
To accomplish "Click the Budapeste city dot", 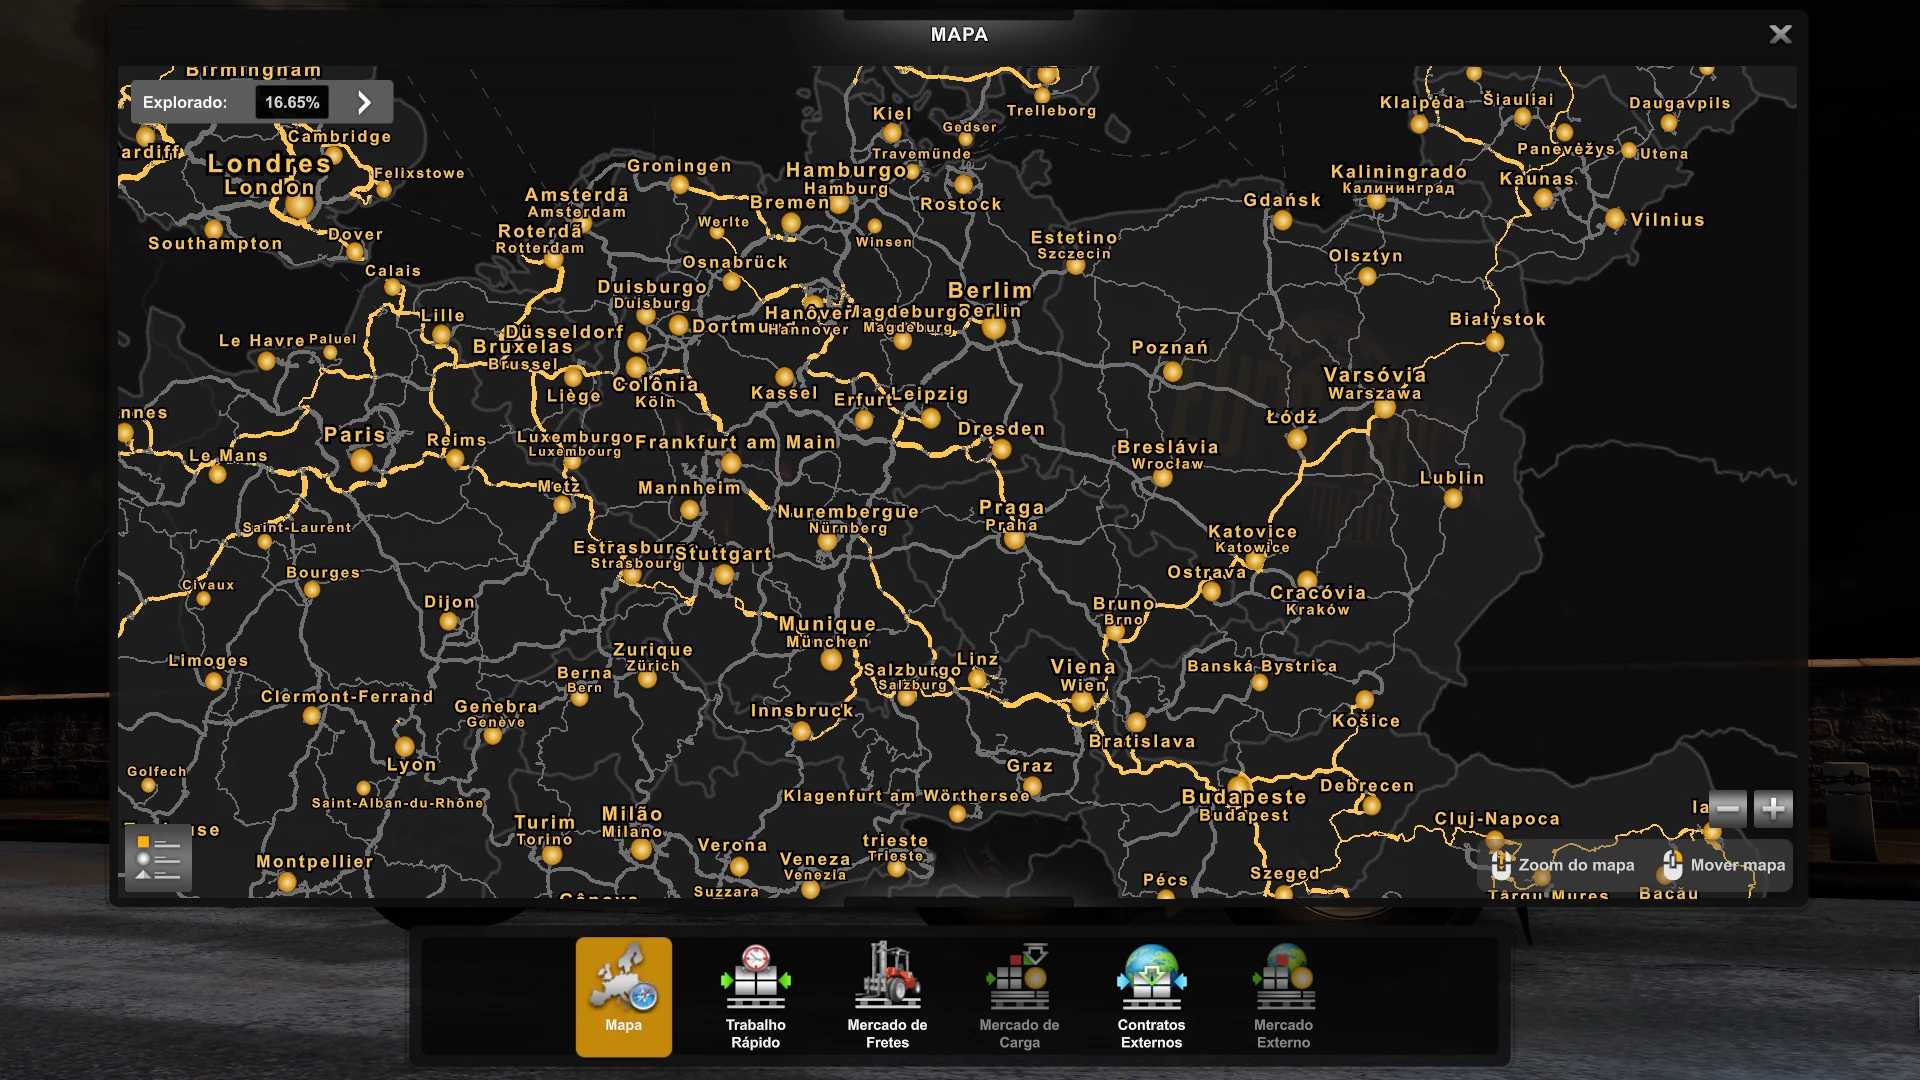I will [1239, 785].
